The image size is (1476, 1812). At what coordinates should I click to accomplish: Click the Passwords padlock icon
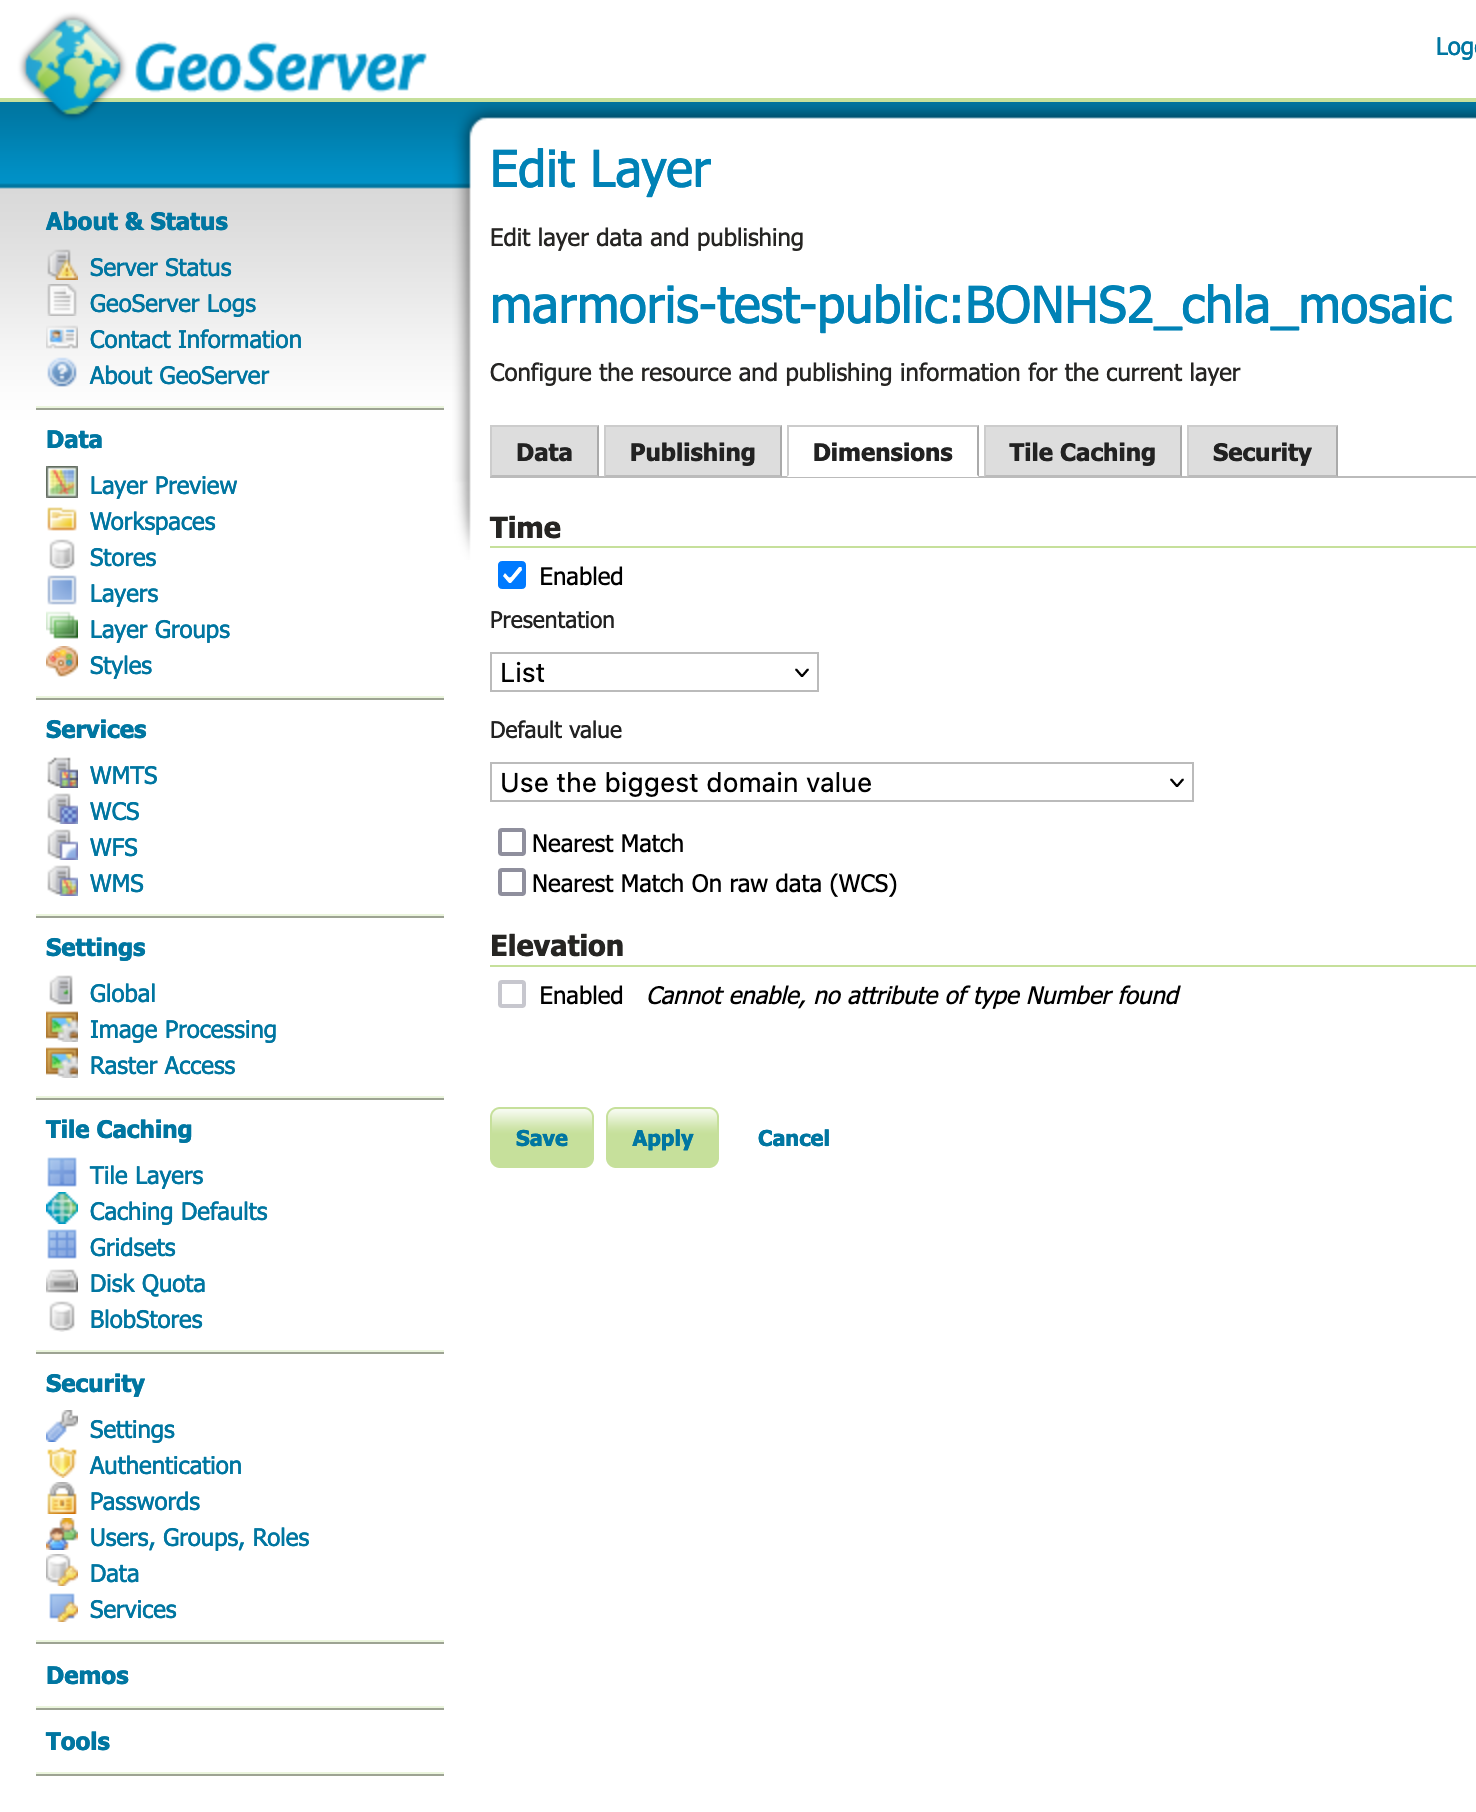click(x=62, y=1500)
